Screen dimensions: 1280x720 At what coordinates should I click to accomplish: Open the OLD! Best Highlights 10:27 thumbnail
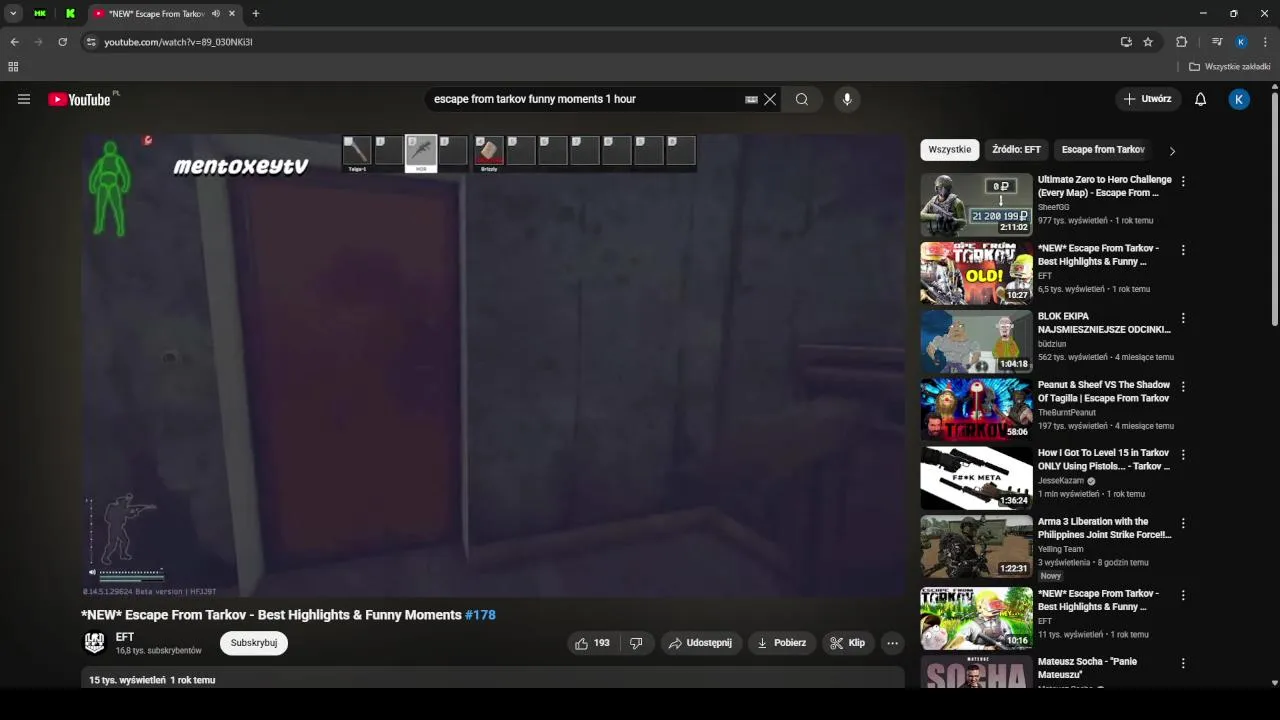click(x=976, y=273)
